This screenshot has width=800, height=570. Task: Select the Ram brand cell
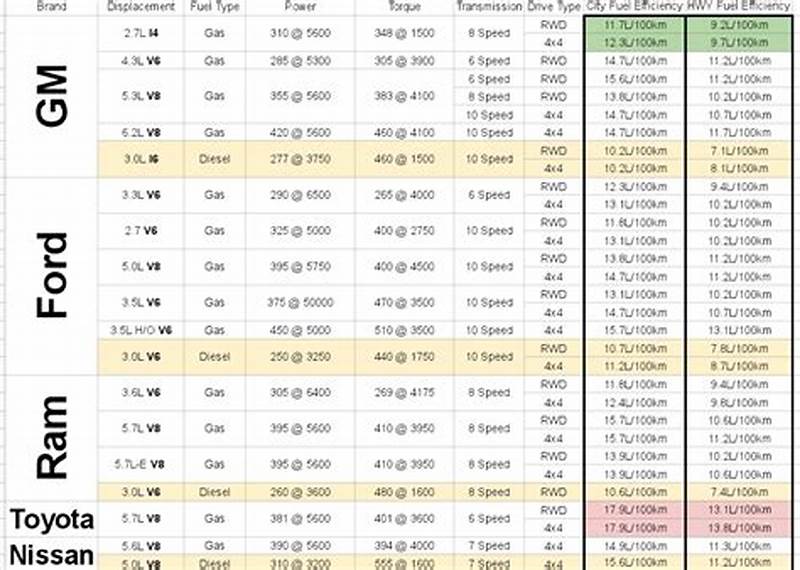(x=51, y=438)
